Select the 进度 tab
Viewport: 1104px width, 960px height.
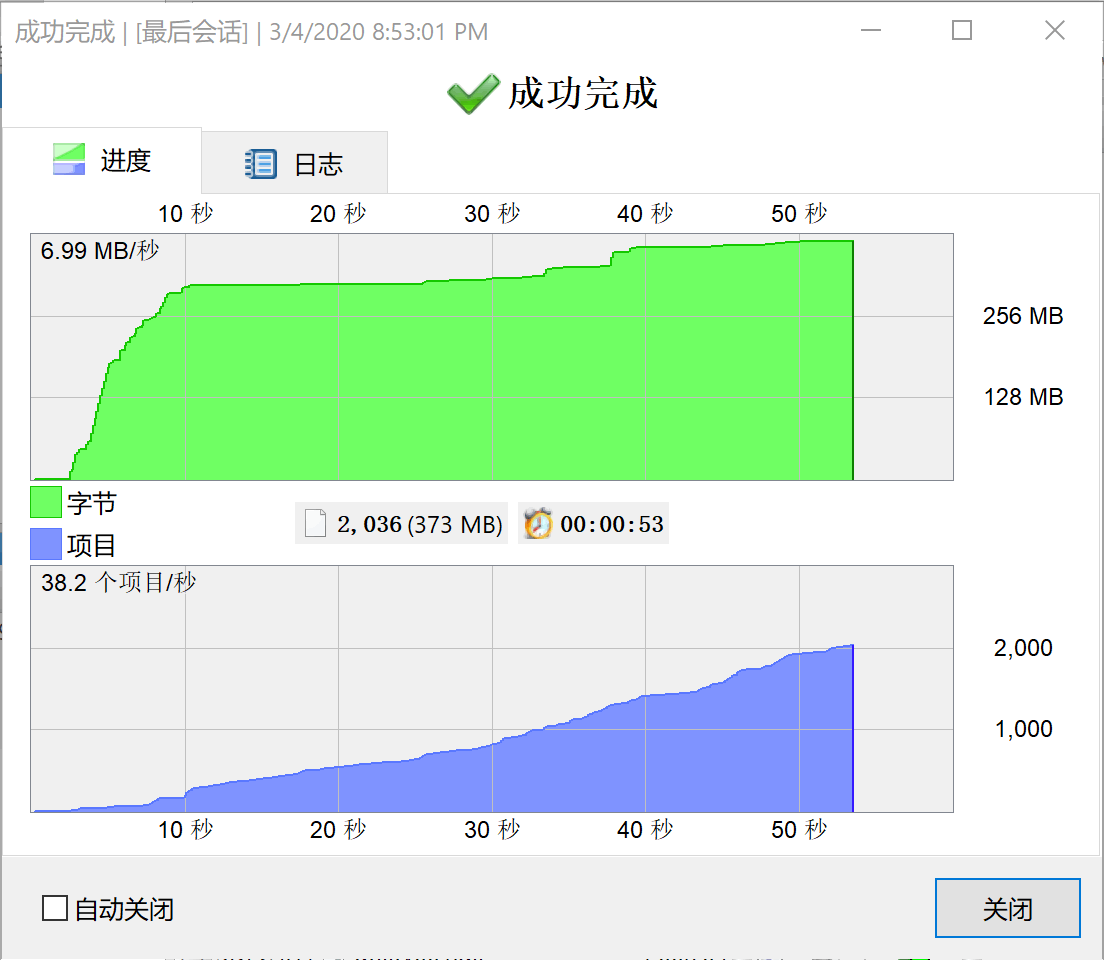(102, 160)
